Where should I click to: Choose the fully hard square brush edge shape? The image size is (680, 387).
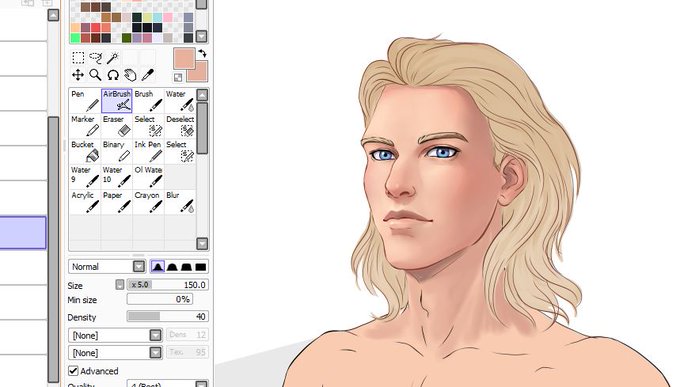click(200, 266)
